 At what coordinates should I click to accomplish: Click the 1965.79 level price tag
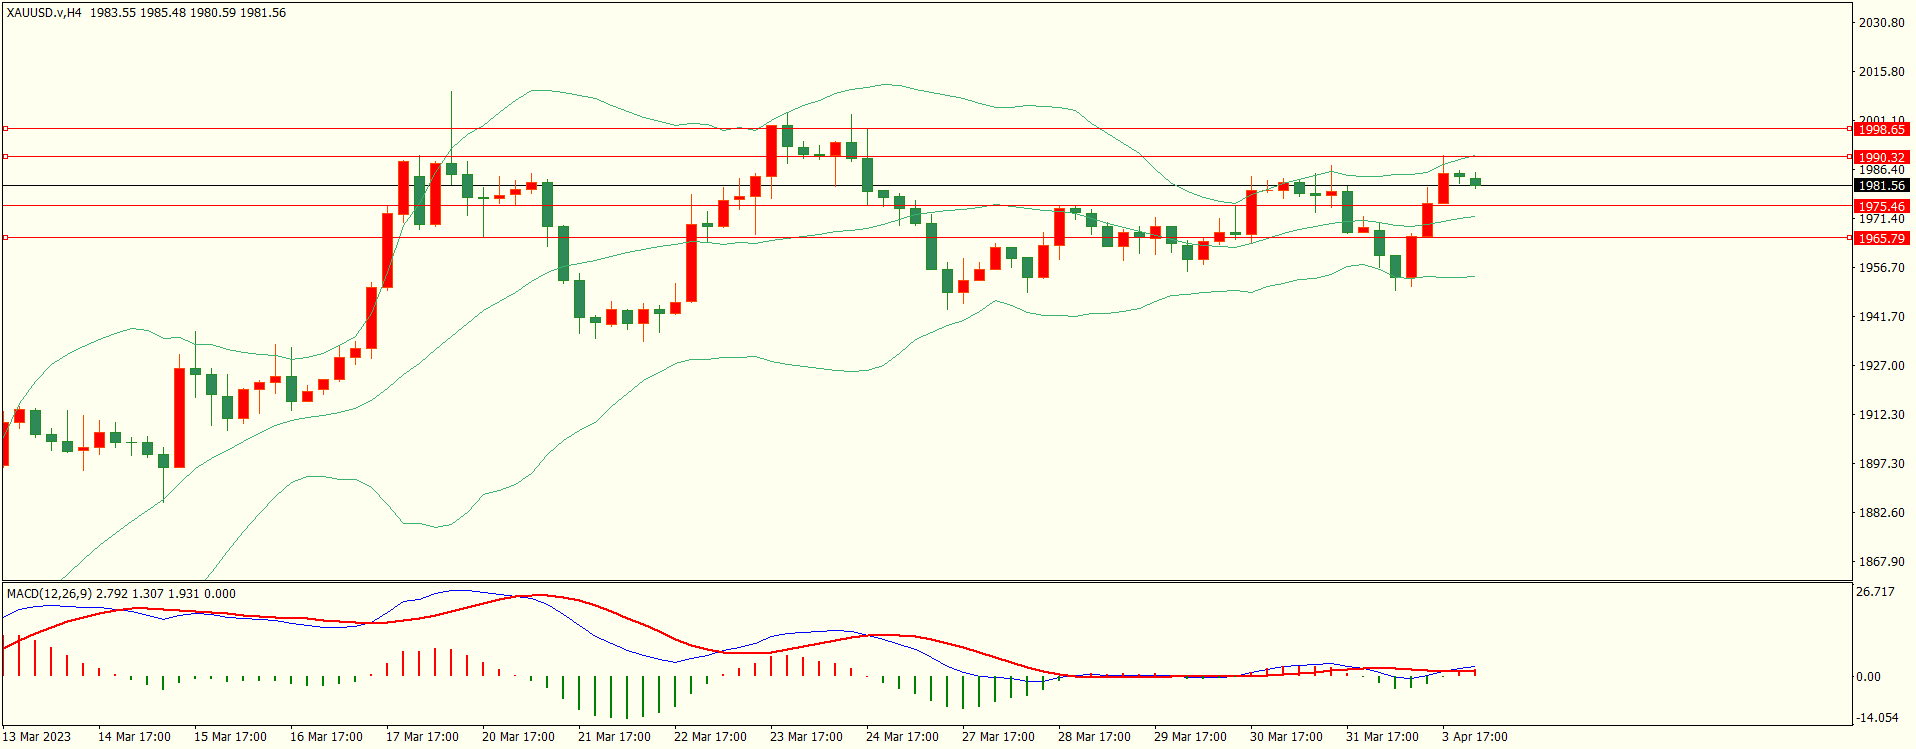coord(1880,238)
